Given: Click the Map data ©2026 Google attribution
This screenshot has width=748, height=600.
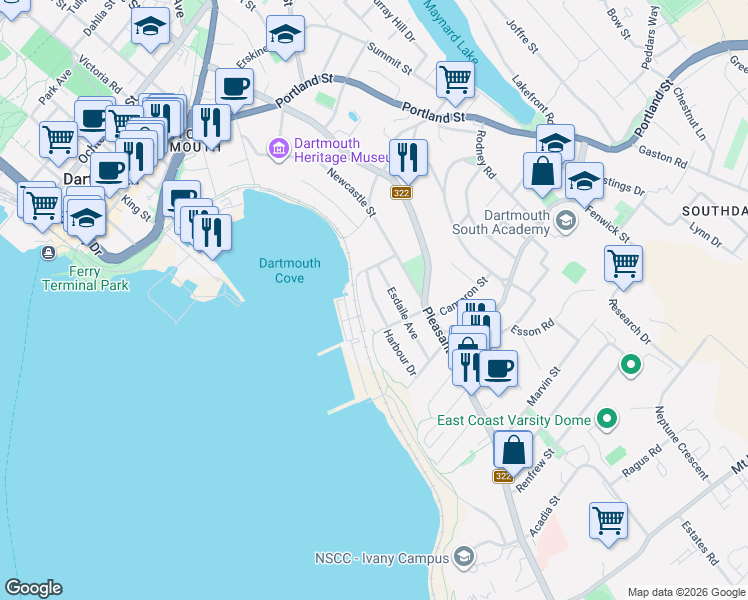Looking at the screenshot, I should pos(686,593).
